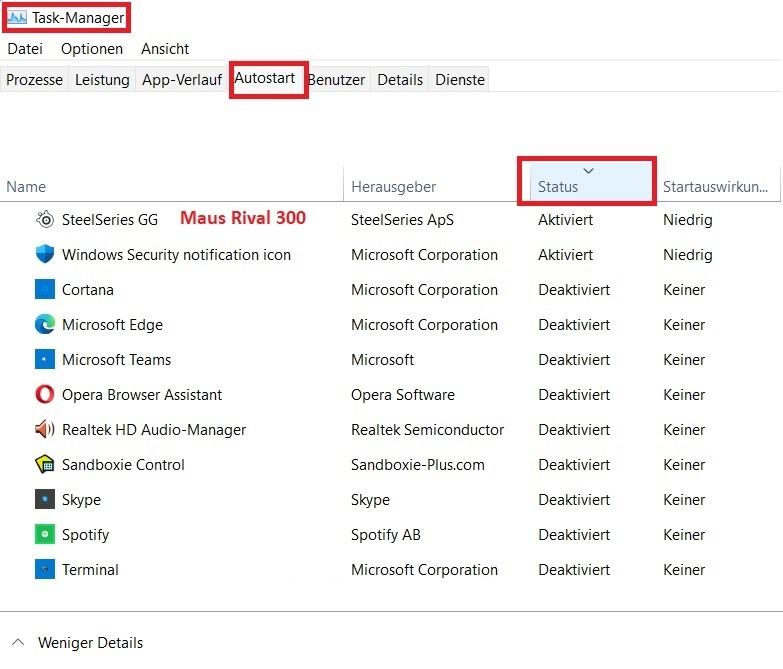Open the Datei menu
The width and height of the screenshot is (783, 669).
pos(25,49)
